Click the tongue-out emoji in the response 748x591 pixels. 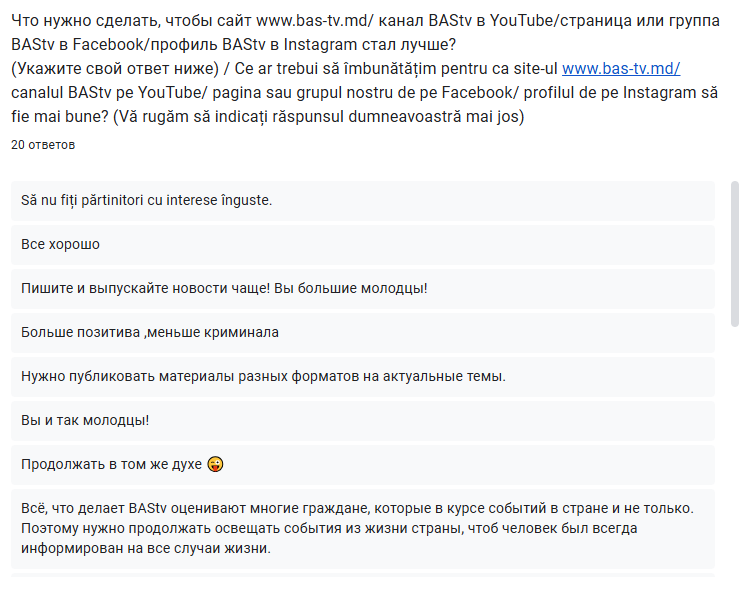click(215, 465)
